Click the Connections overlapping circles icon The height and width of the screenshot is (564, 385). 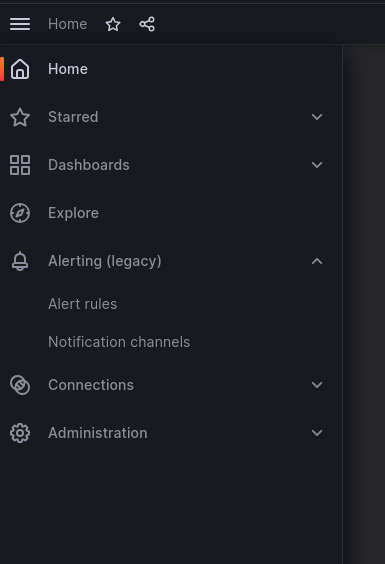20,385
